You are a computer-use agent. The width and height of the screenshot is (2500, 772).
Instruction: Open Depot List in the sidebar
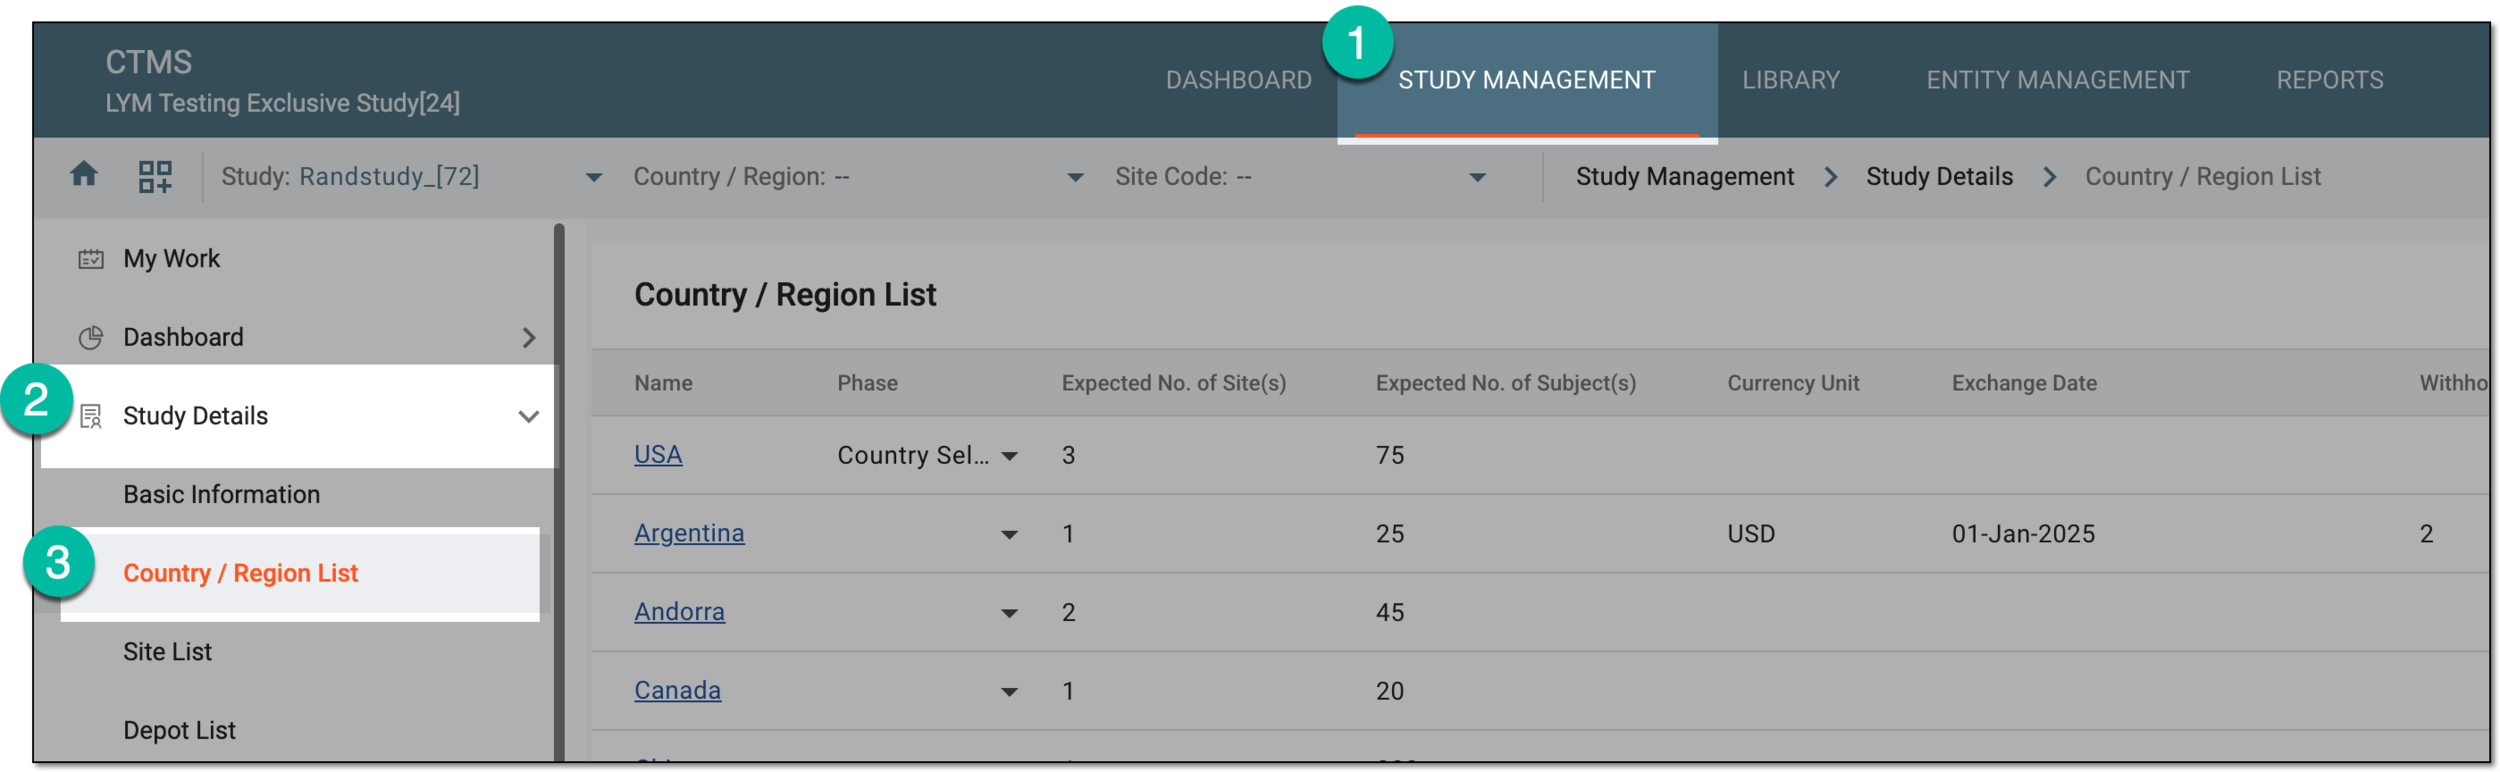179,731
